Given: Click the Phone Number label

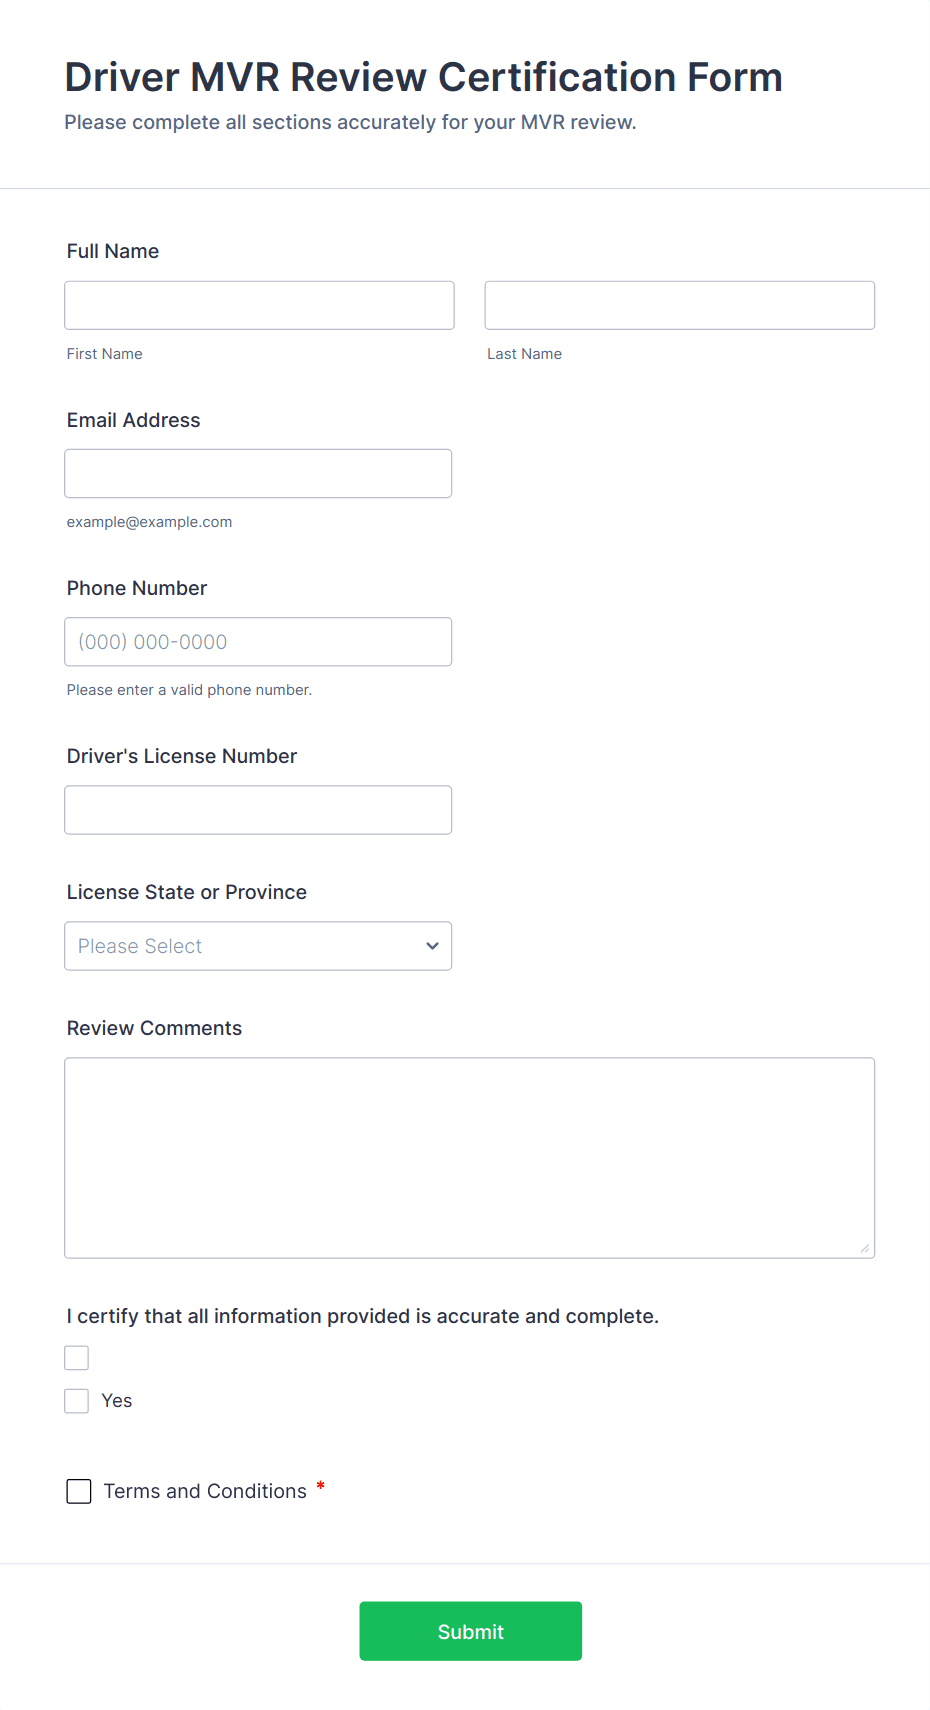Looking at the screenshot, I should (137, 588).
